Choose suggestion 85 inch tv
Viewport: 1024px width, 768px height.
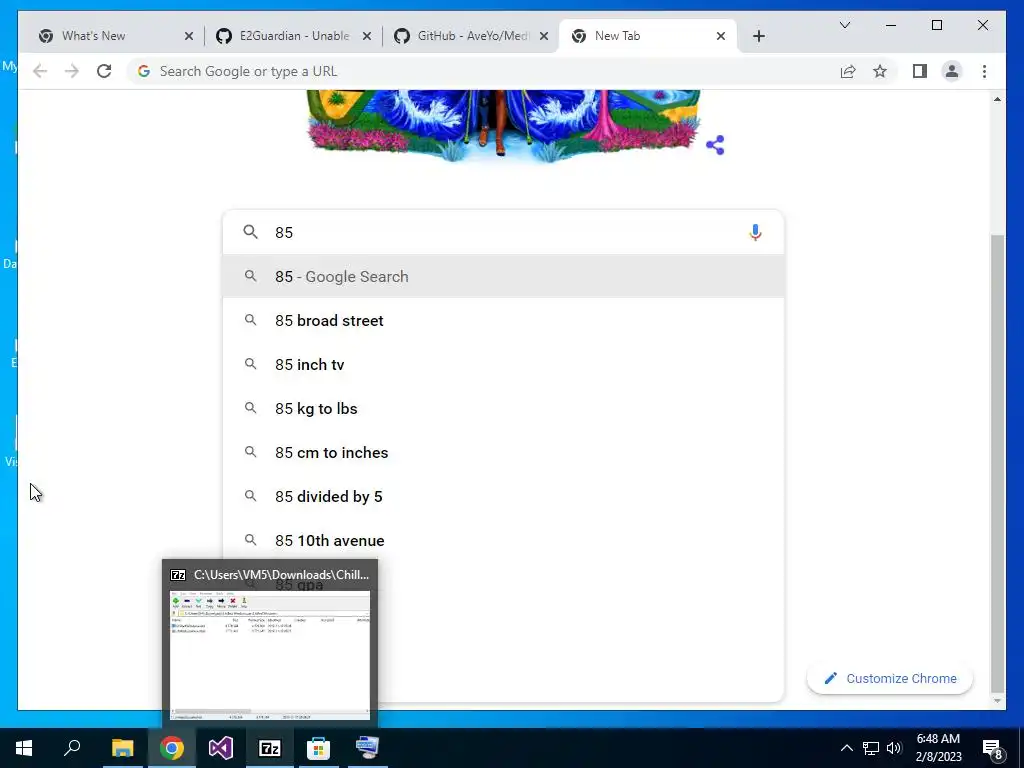[x=503, y=364]
